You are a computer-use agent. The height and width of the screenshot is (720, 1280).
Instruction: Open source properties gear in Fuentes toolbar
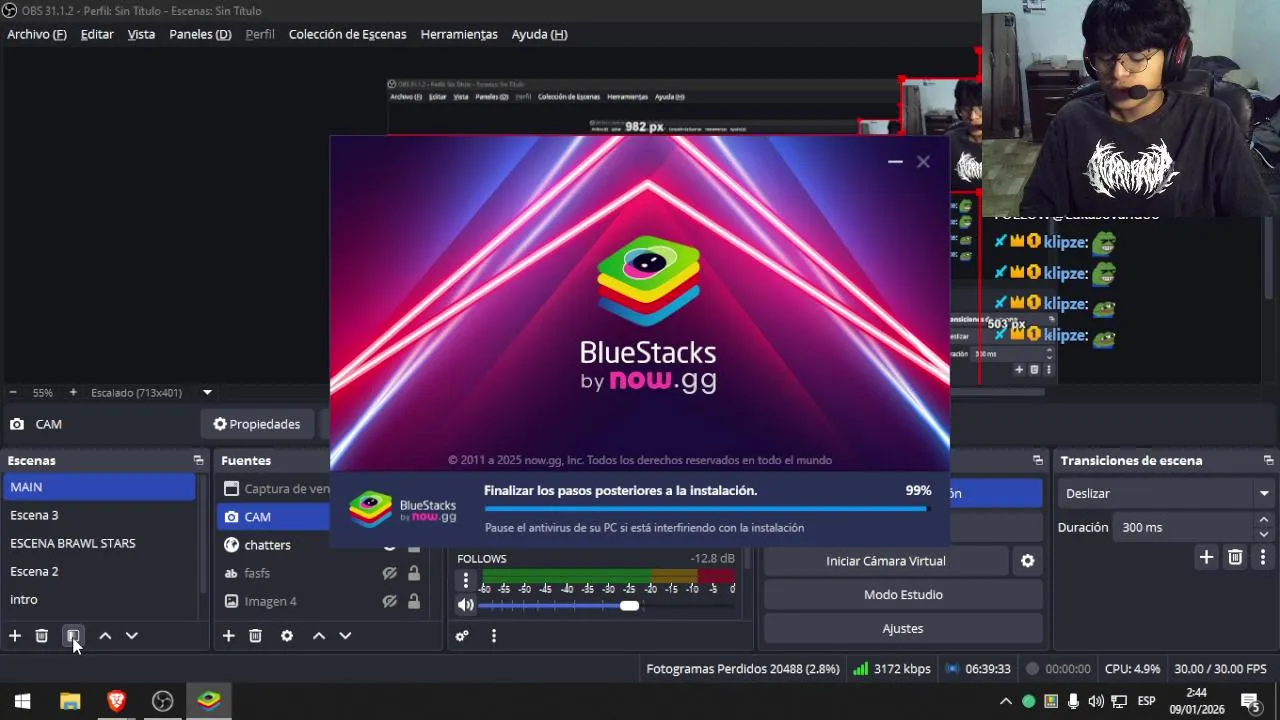(287, 636)
